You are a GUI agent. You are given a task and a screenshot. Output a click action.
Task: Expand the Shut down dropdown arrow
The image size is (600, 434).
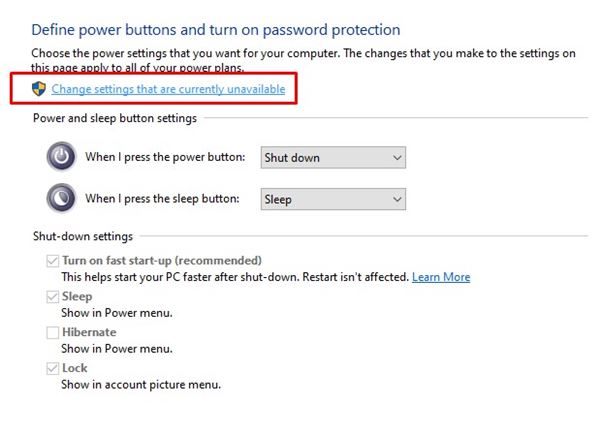(397, 157)
